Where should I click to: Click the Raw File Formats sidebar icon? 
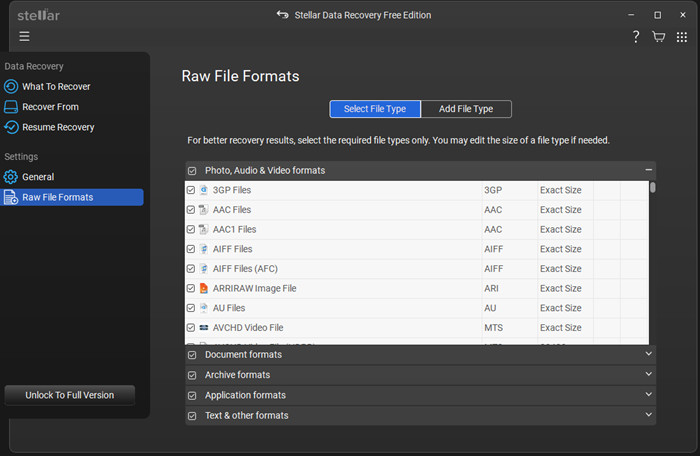click(11, 197)
